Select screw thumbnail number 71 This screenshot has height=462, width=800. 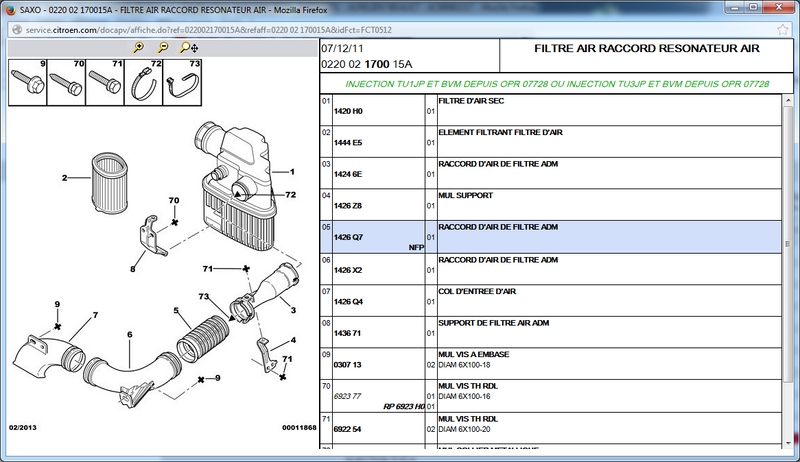coord(105,82)
